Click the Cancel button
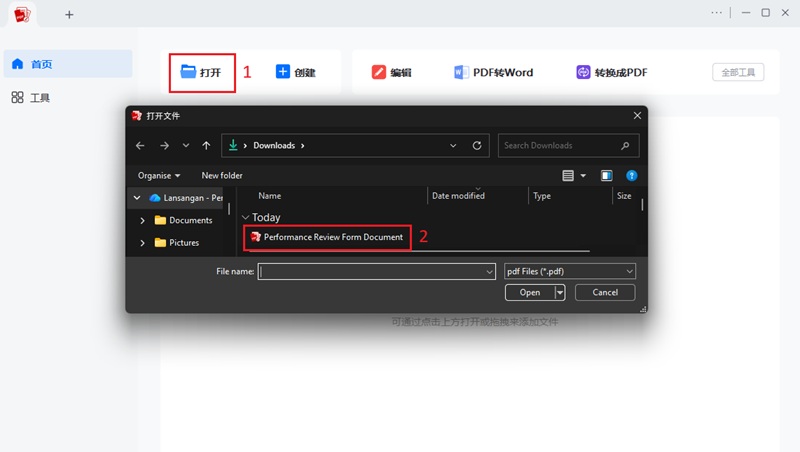The height and width of the screenshot is (452, 800). point(605,292)
